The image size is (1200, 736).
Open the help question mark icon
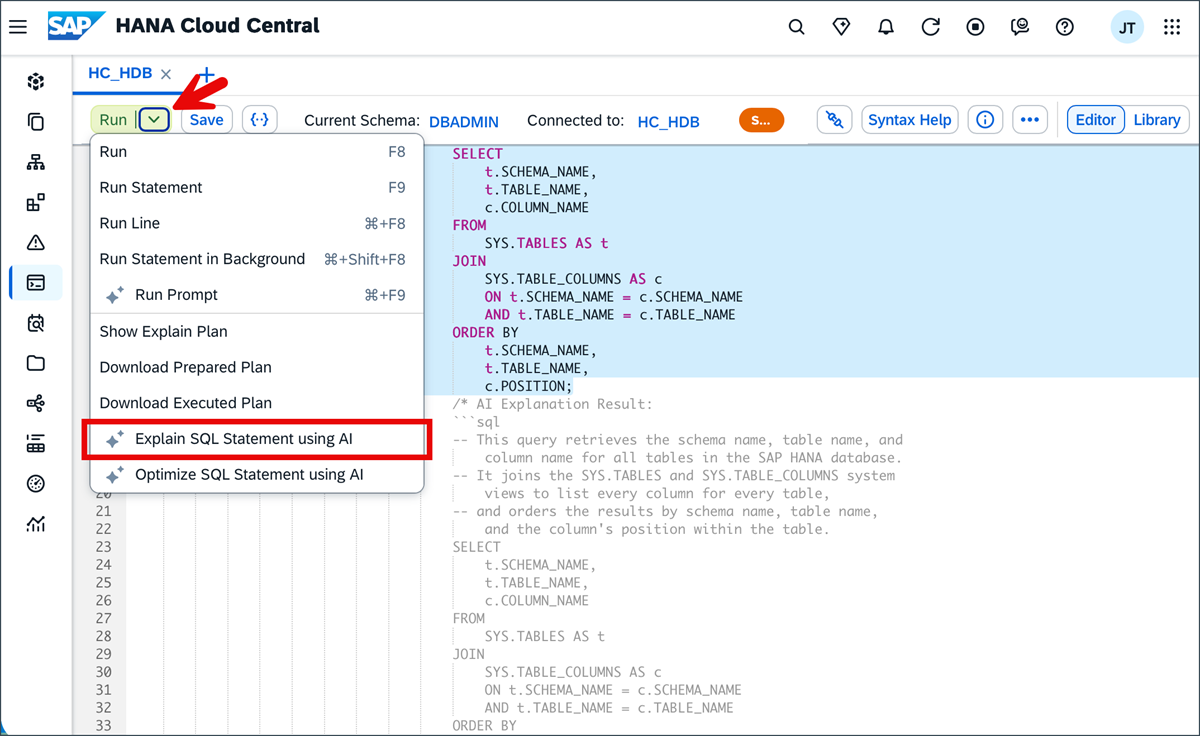(1065, 27)
